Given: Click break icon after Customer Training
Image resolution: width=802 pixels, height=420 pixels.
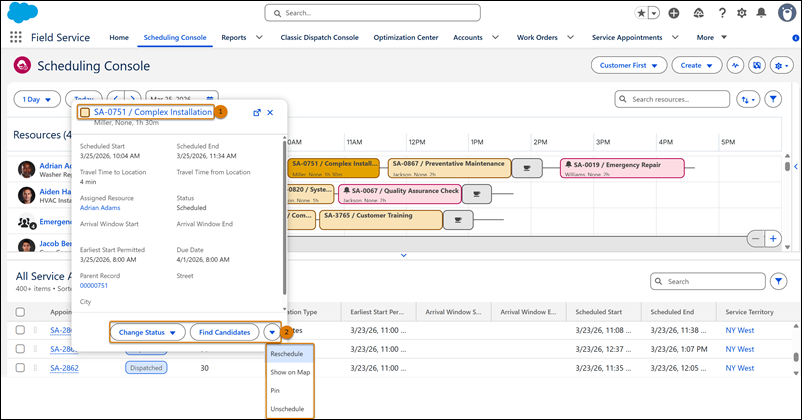Looking at the screenshot, I should click(458, 220).
